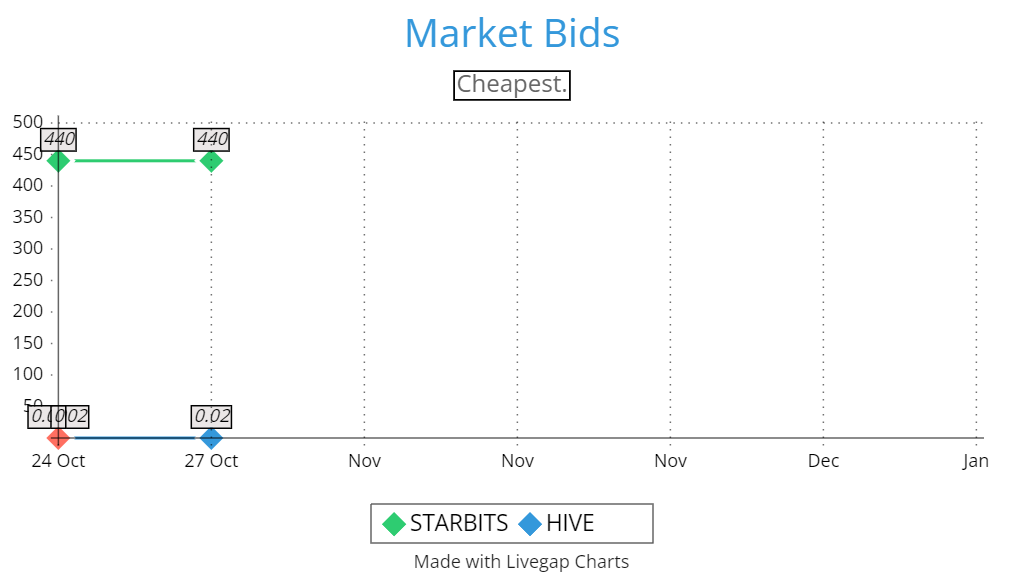The height and width of the screenshot is (579, 1031).
Task: Click the Market Bids chart title
Action: tap(512, 33)
